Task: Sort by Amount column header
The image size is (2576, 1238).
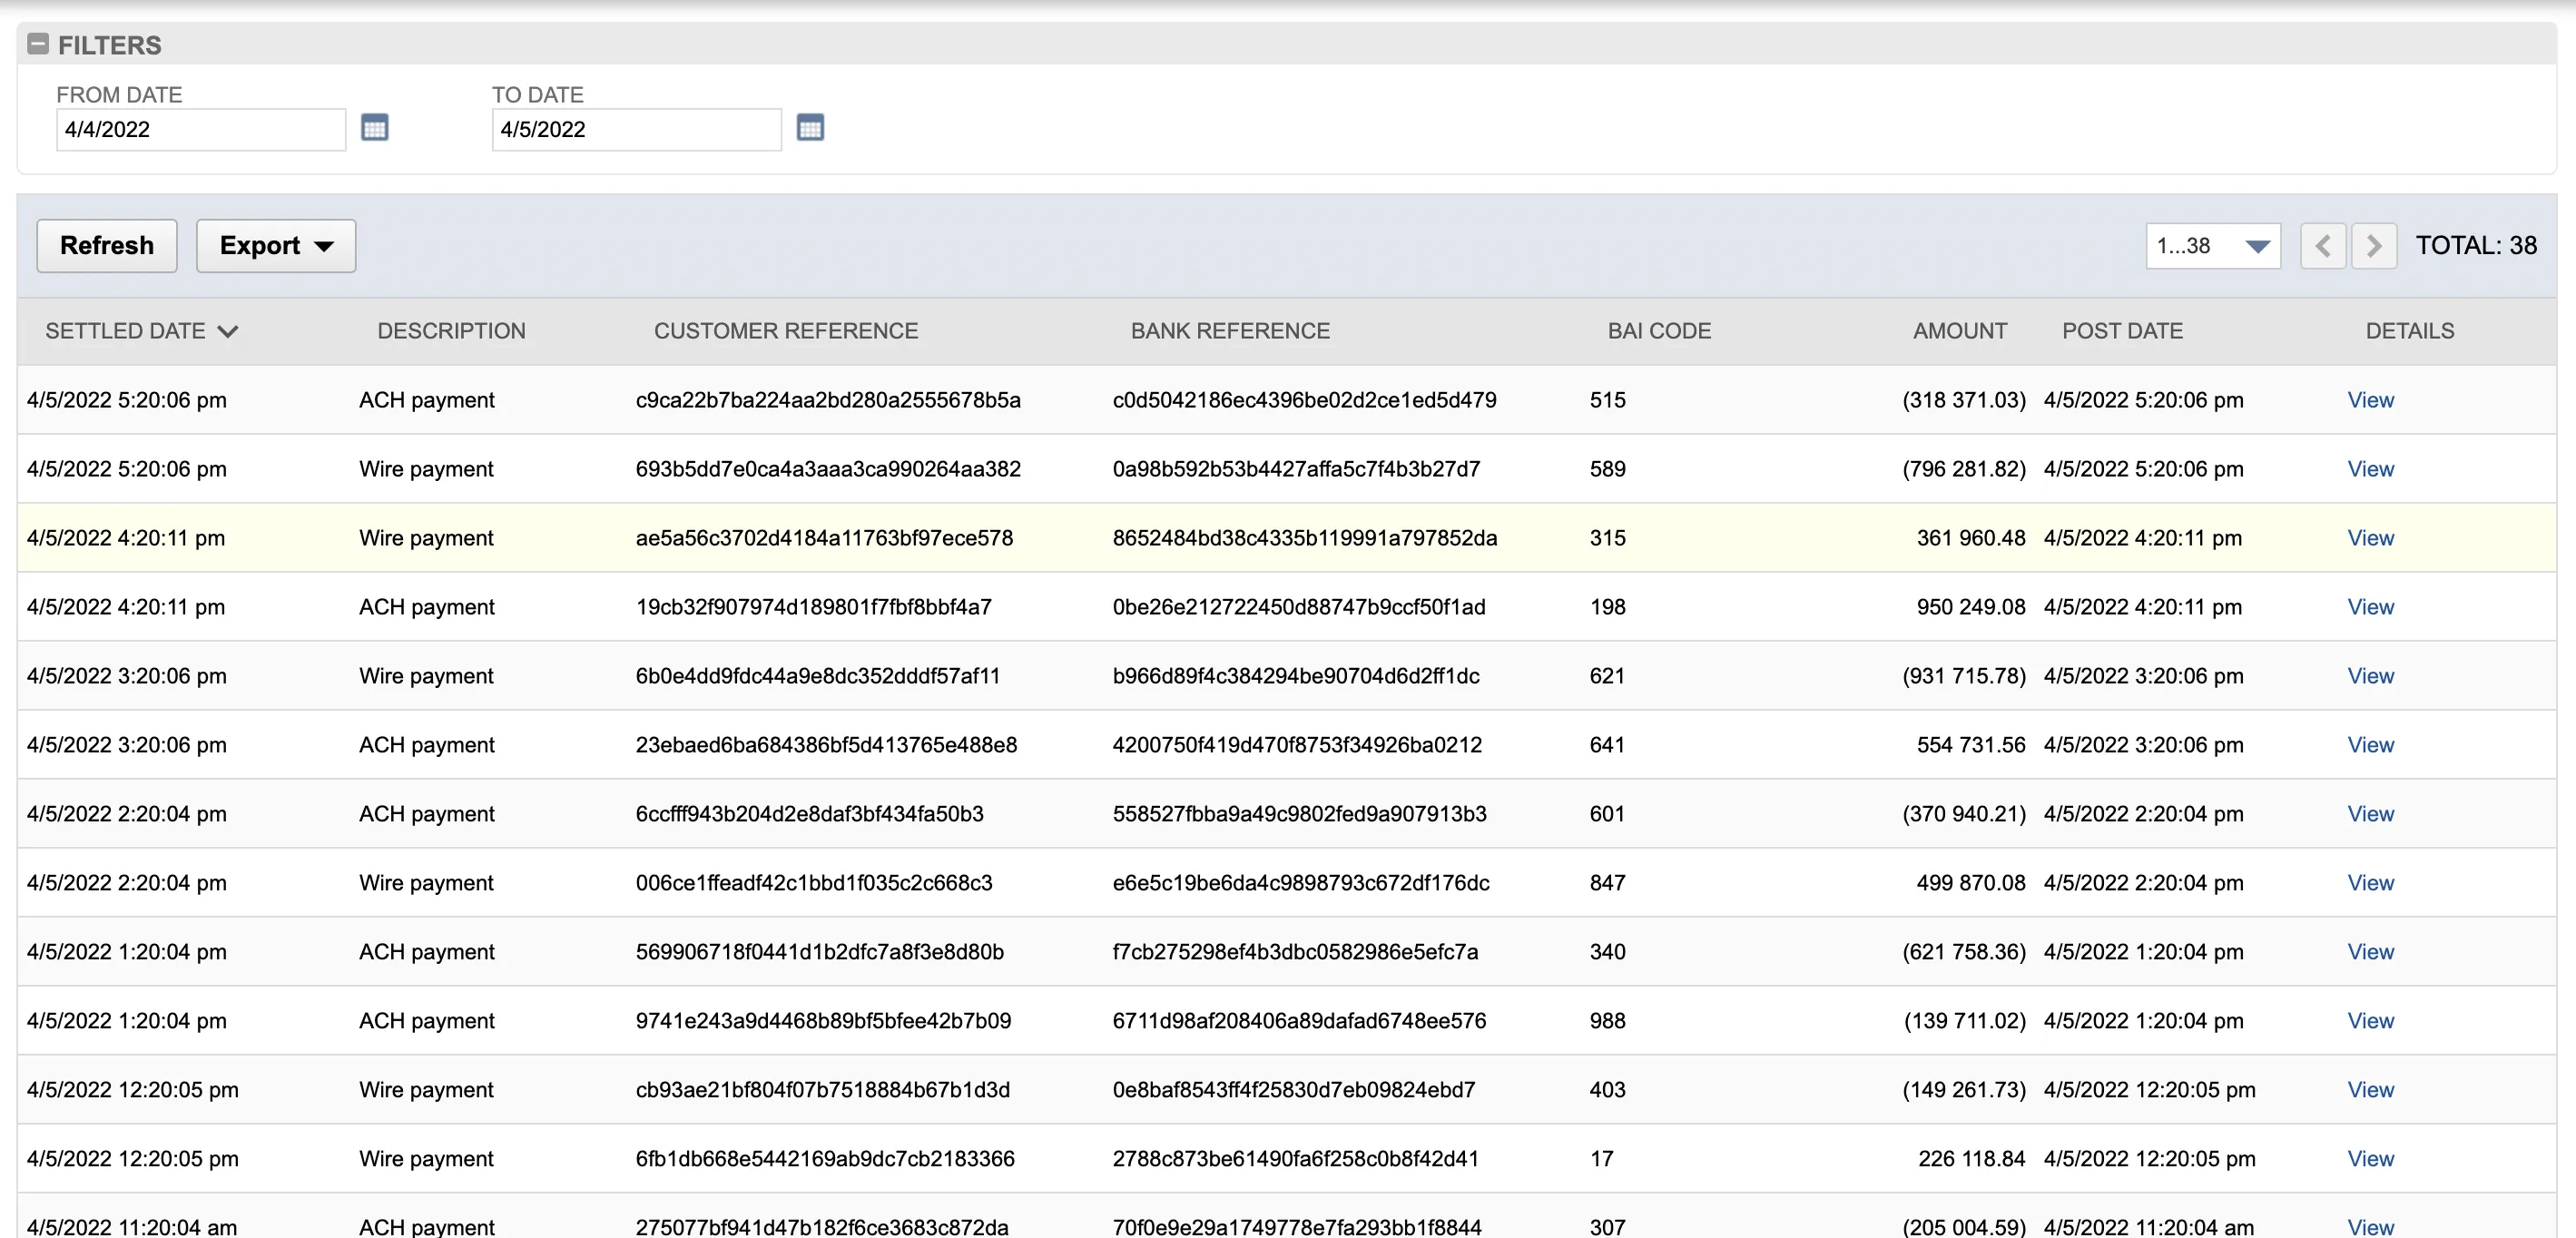Action: (x=1960, y=331)
